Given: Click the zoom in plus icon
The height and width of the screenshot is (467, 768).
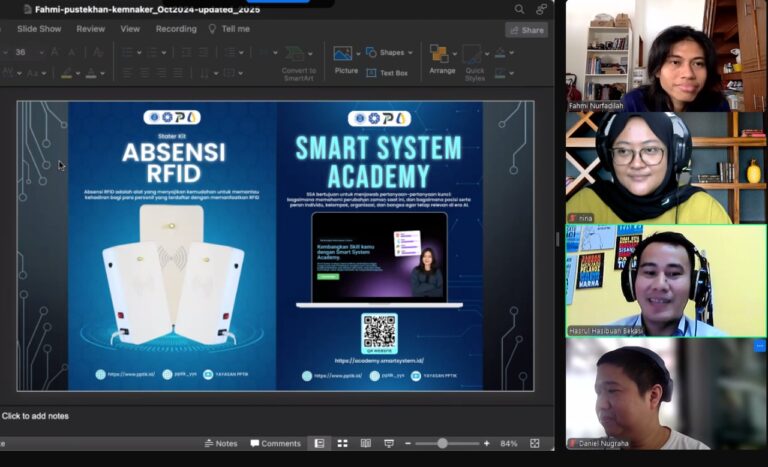Looking at the screenshot, I should (486, 443).
